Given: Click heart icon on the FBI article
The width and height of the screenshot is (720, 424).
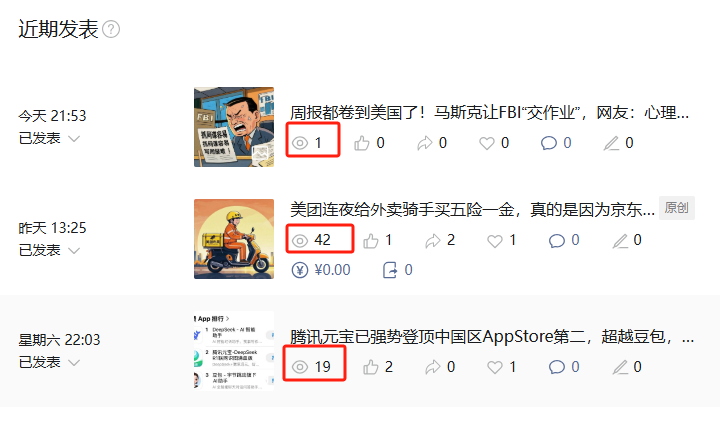Looking at the screenshot, I should pyautogui.click(x=487, y=143).
